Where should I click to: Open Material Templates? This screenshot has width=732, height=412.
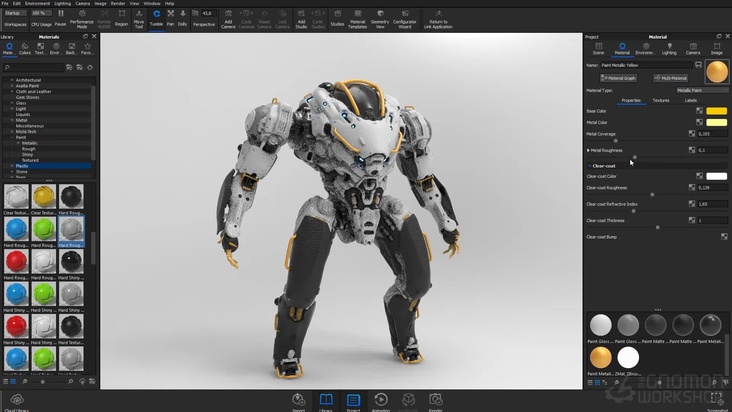(x=358, y=19)
